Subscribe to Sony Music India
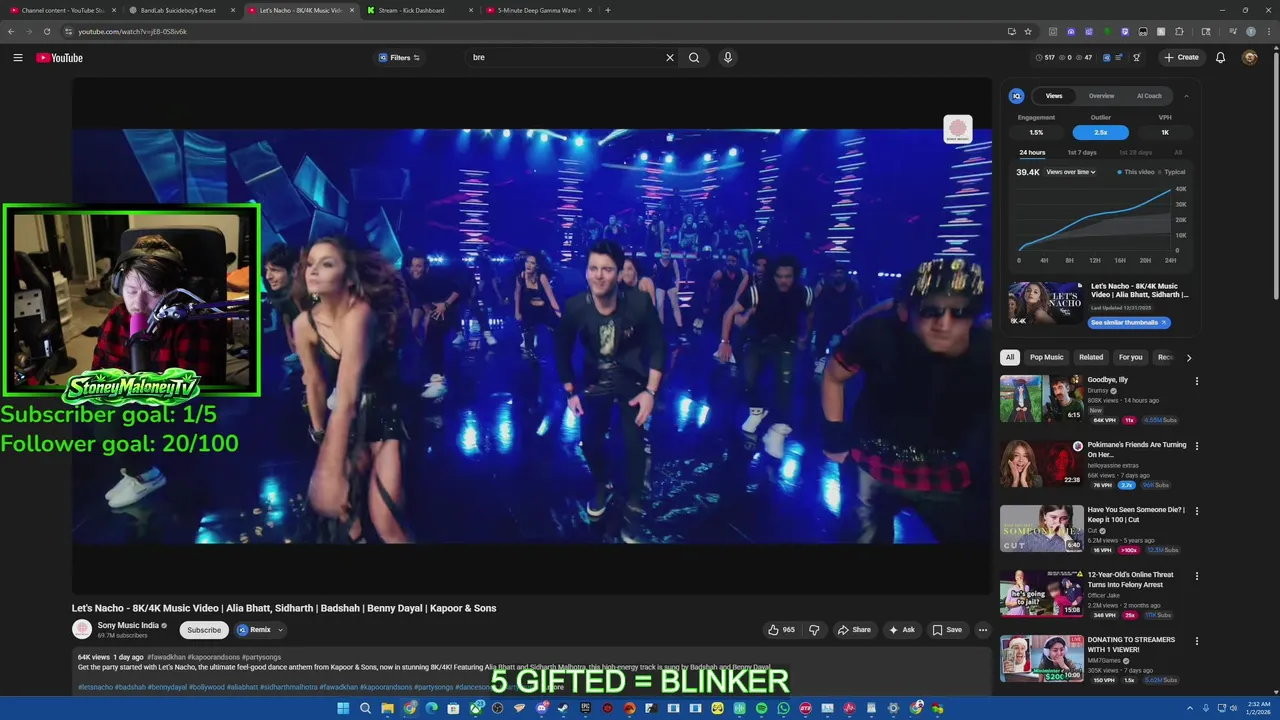The width and height of the screenshot is (1280, 720). (x=204, y=630)
